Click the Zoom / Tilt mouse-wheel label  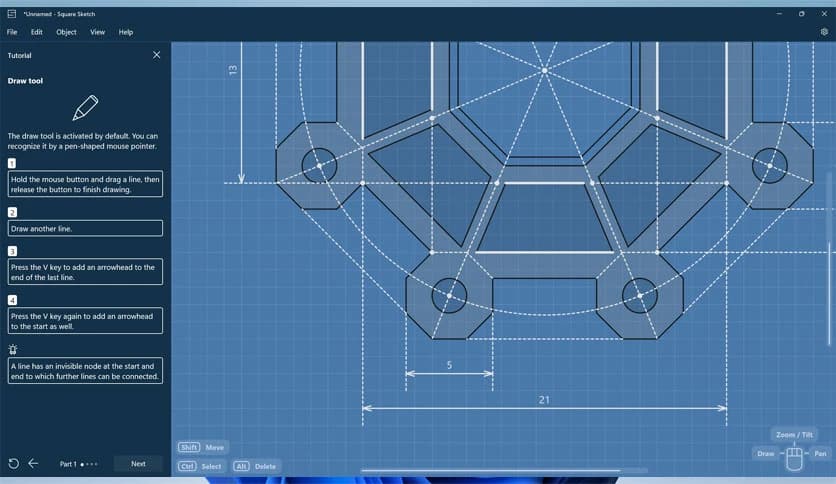(x=794, y=434)
